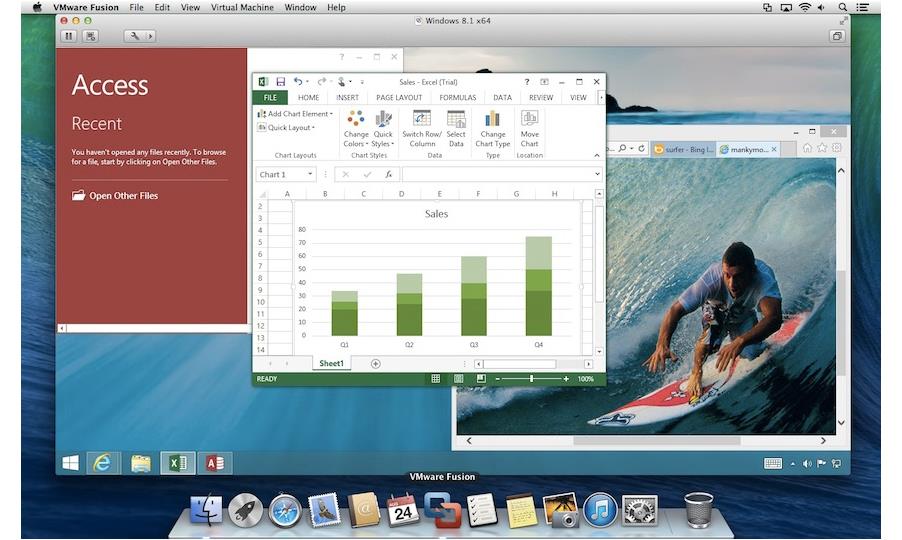Click refresh icon in browser address bar

pos(641,148)
